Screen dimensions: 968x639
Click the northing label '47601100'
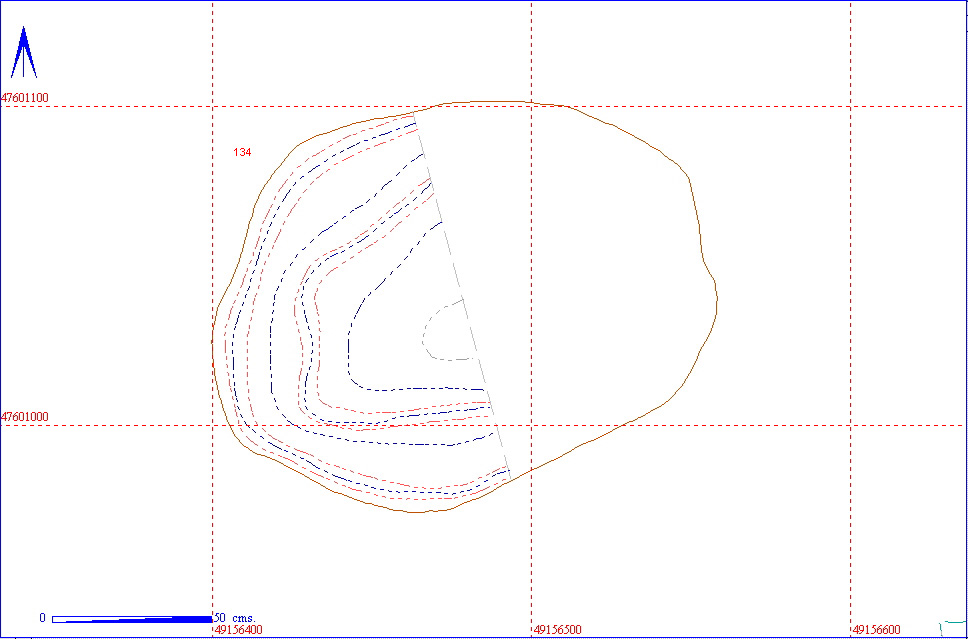click(x=25, y=98)
